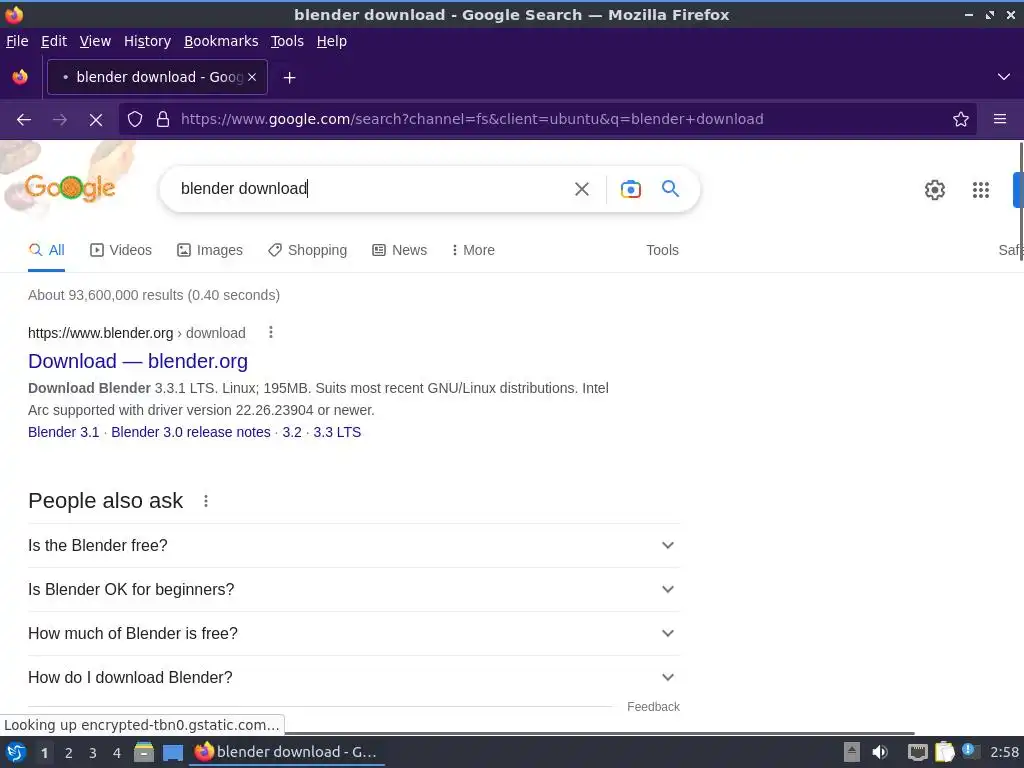The image size is (1024, 768).
Task: Select the All results tab
Action: pos(46,250)
